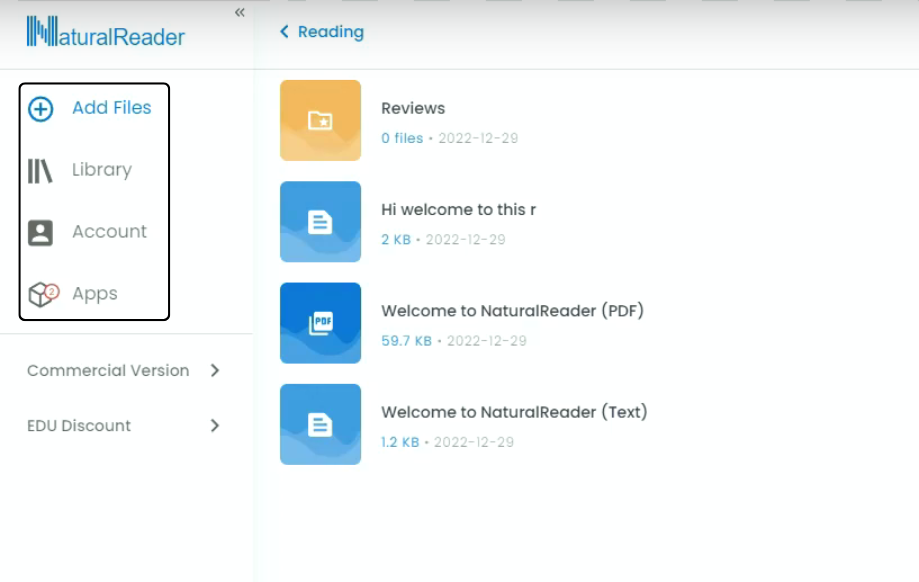Go back using the Reading chevron arrow
The width and height of the screenshot is (919, 582).
pyautogui.click(x=284, y=32)
